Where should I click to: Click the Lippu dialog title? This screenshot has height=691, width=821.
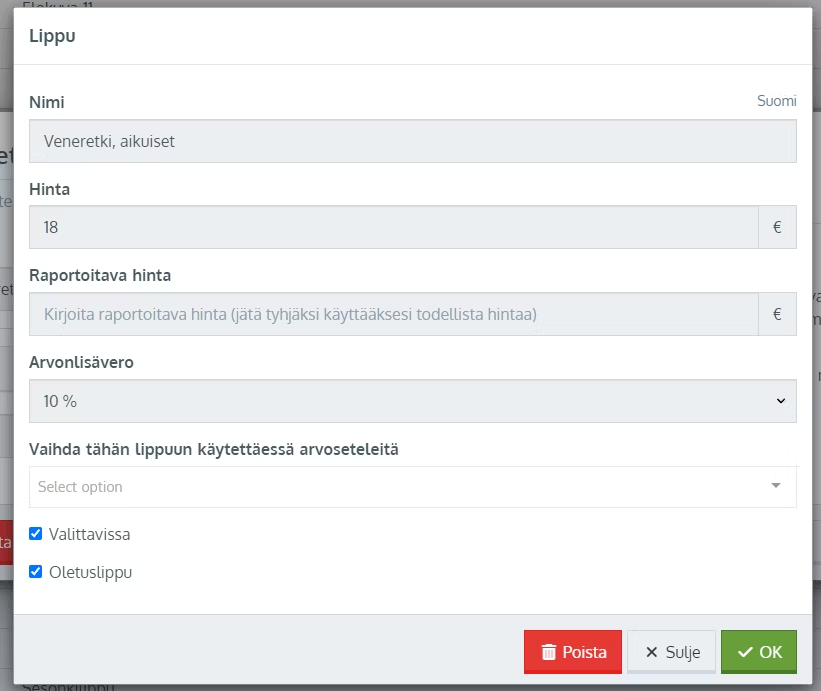52,37
